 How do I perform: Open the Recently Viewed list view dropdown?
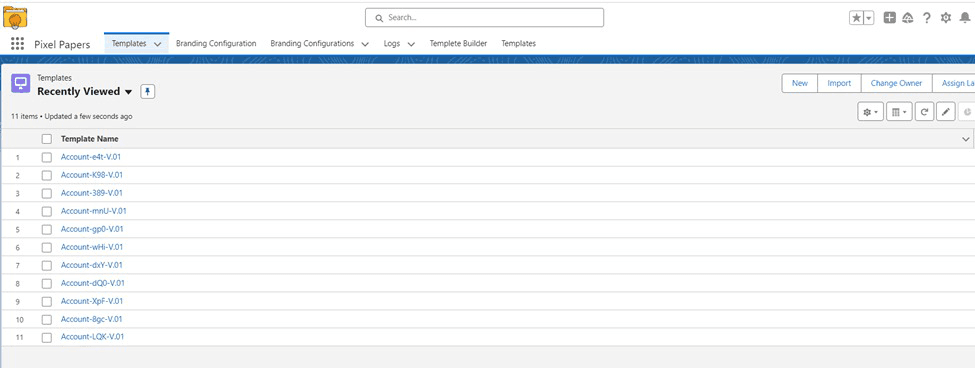129,92
